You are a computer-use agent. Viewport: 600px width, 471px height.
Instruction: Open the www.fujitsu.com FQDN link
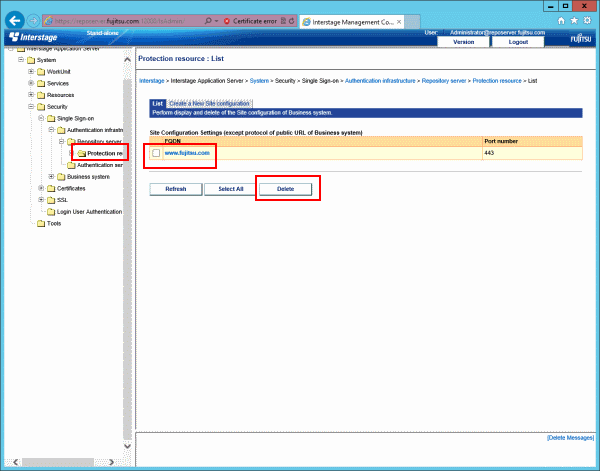[187, 153]
